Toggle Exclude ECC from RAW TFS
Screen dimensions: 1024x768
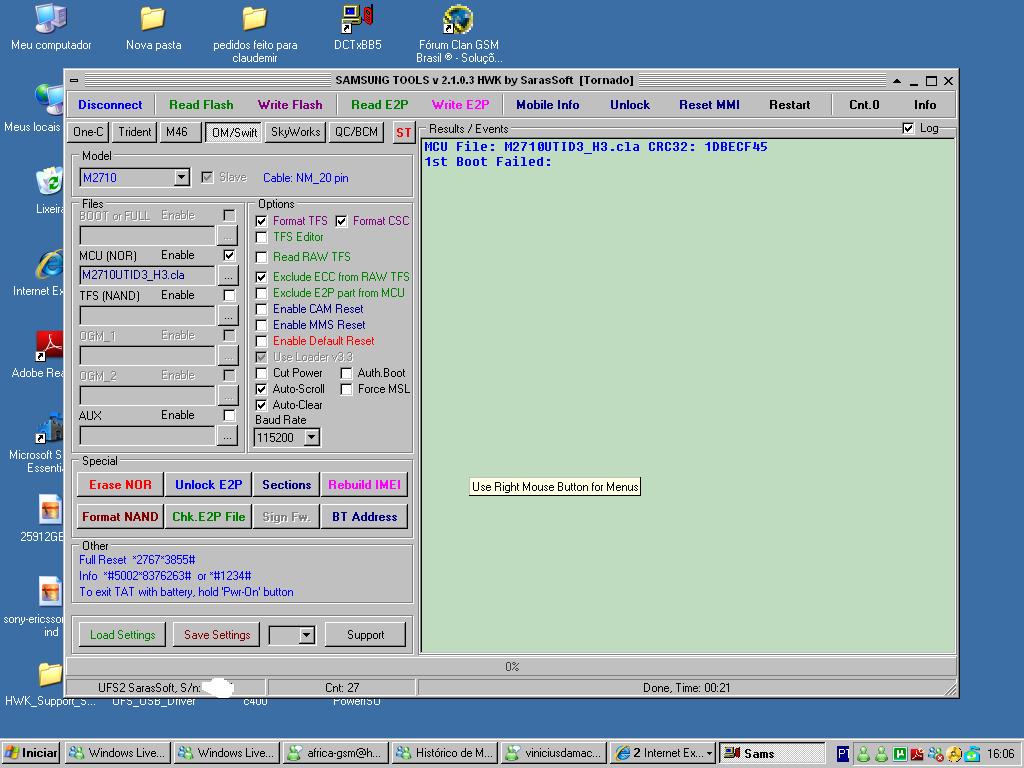coord(261,277)
